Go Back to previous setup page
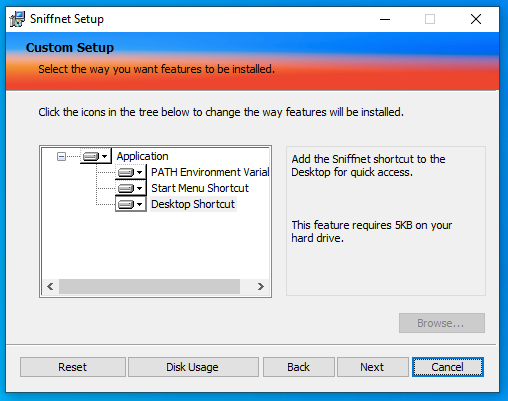The width and height of the screenshot is (508, 401). pos(299,367)
